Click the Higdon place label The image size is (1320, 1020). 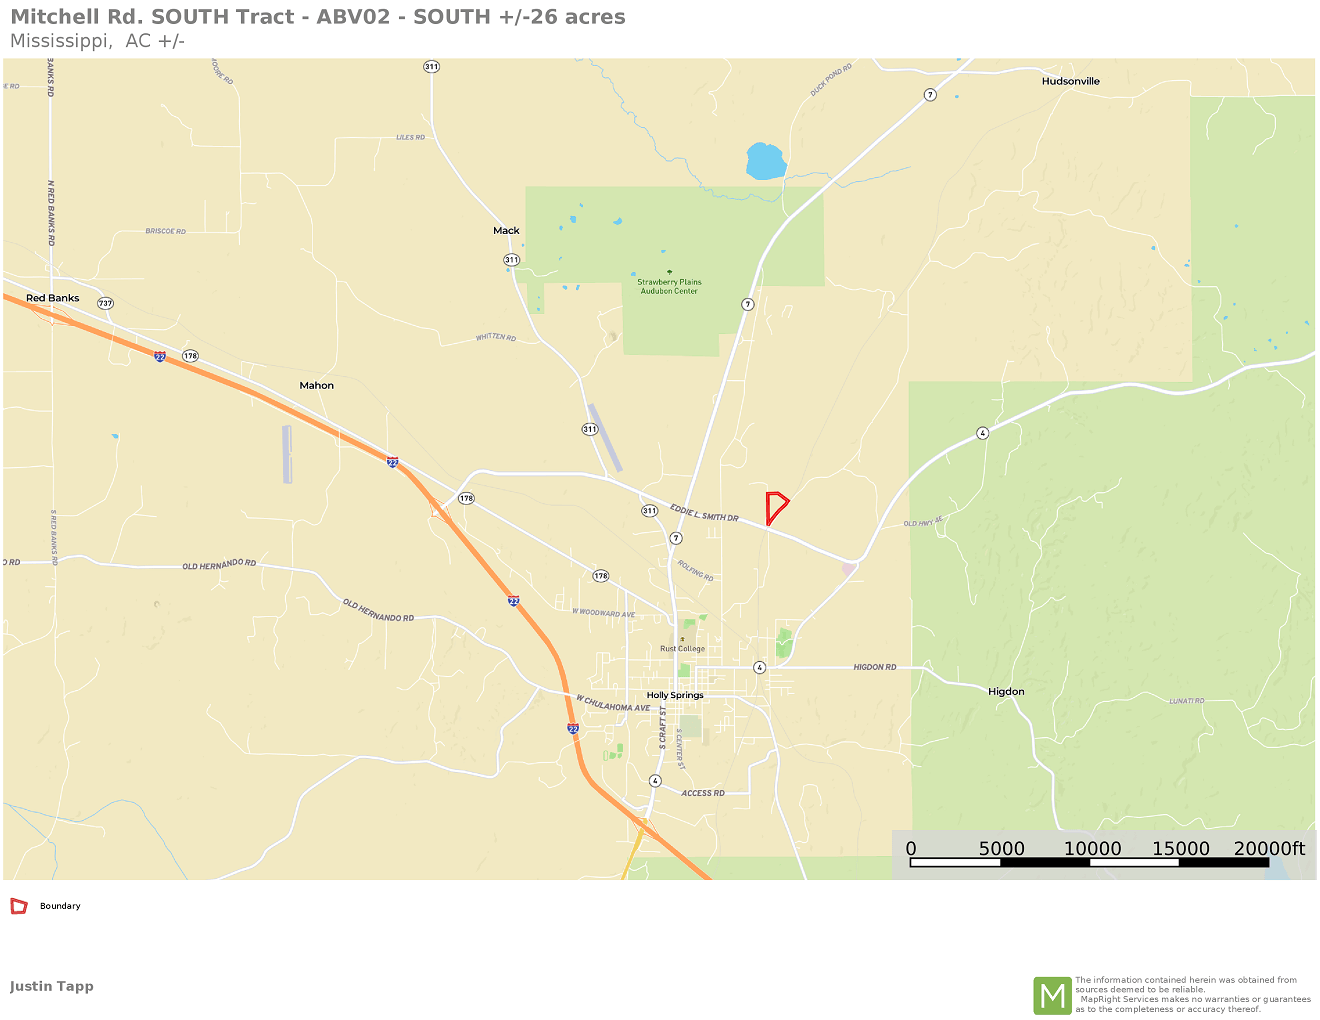pos(1006,691)
